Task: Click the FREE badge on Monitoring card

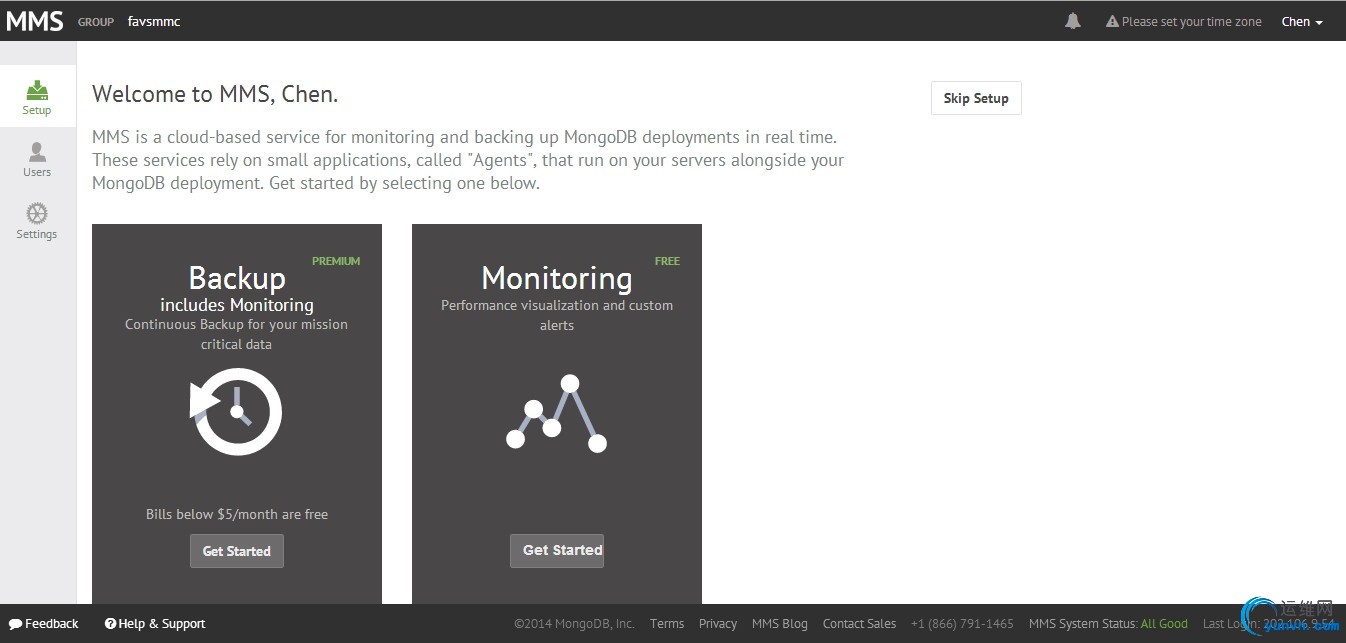Action: coord(667,261)
